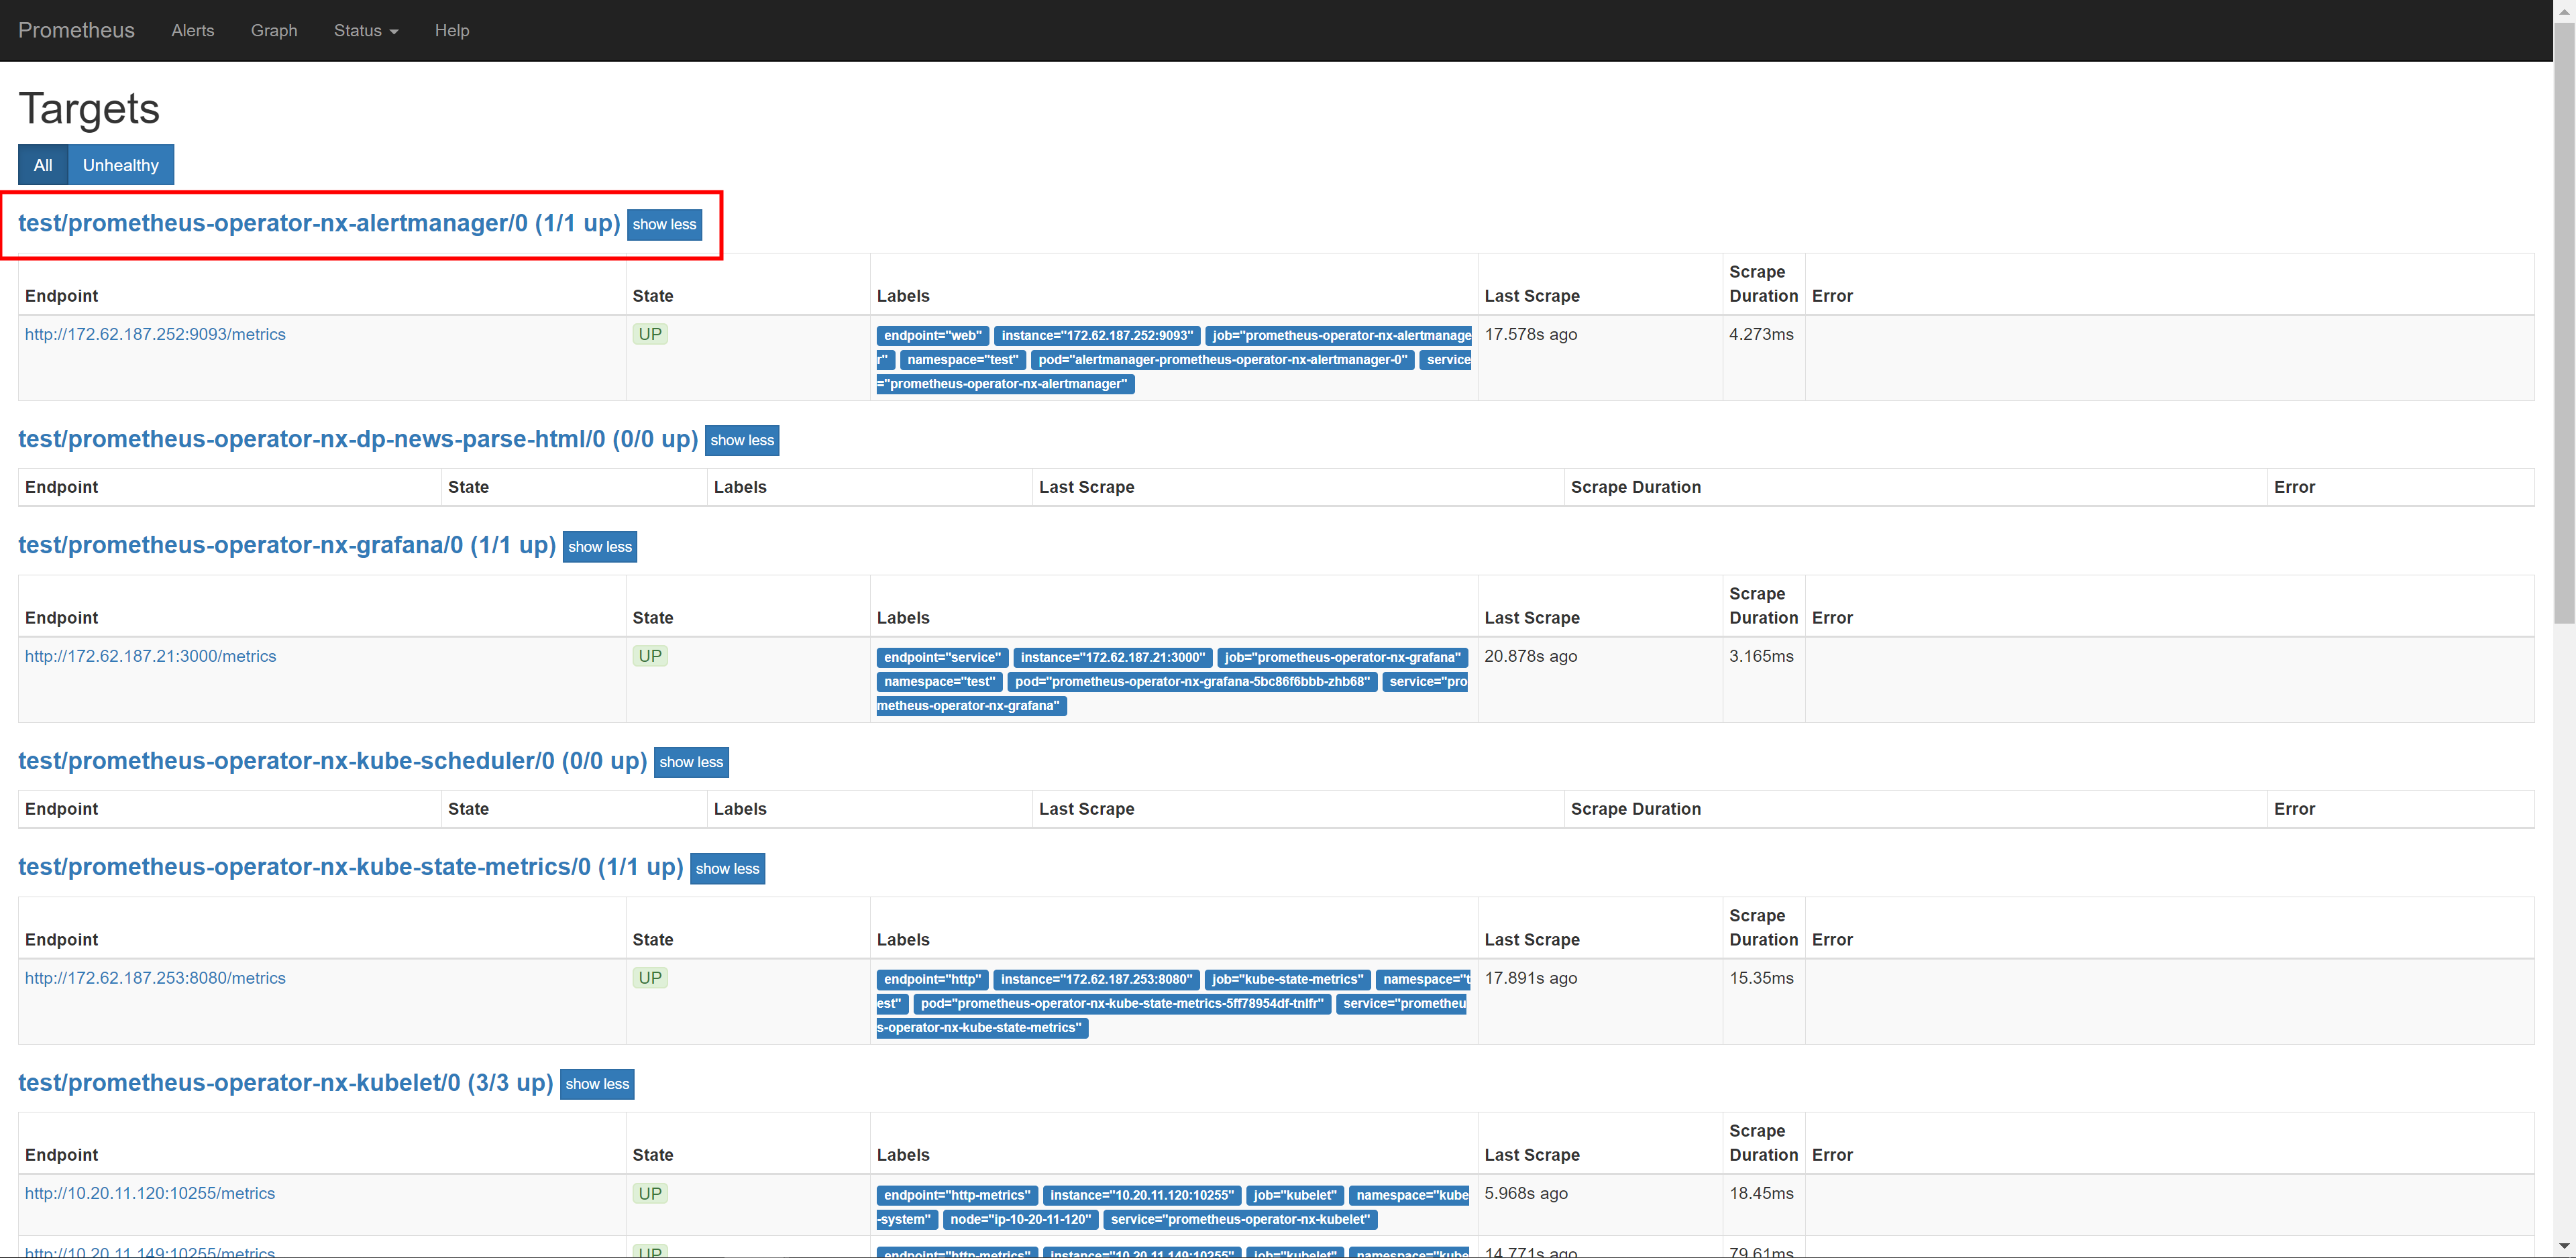Click the instance="10.20.11.120:10255" label
Image resolution: width=2576 pixels, height=1258 pixels.
tap(1141, 1196)
